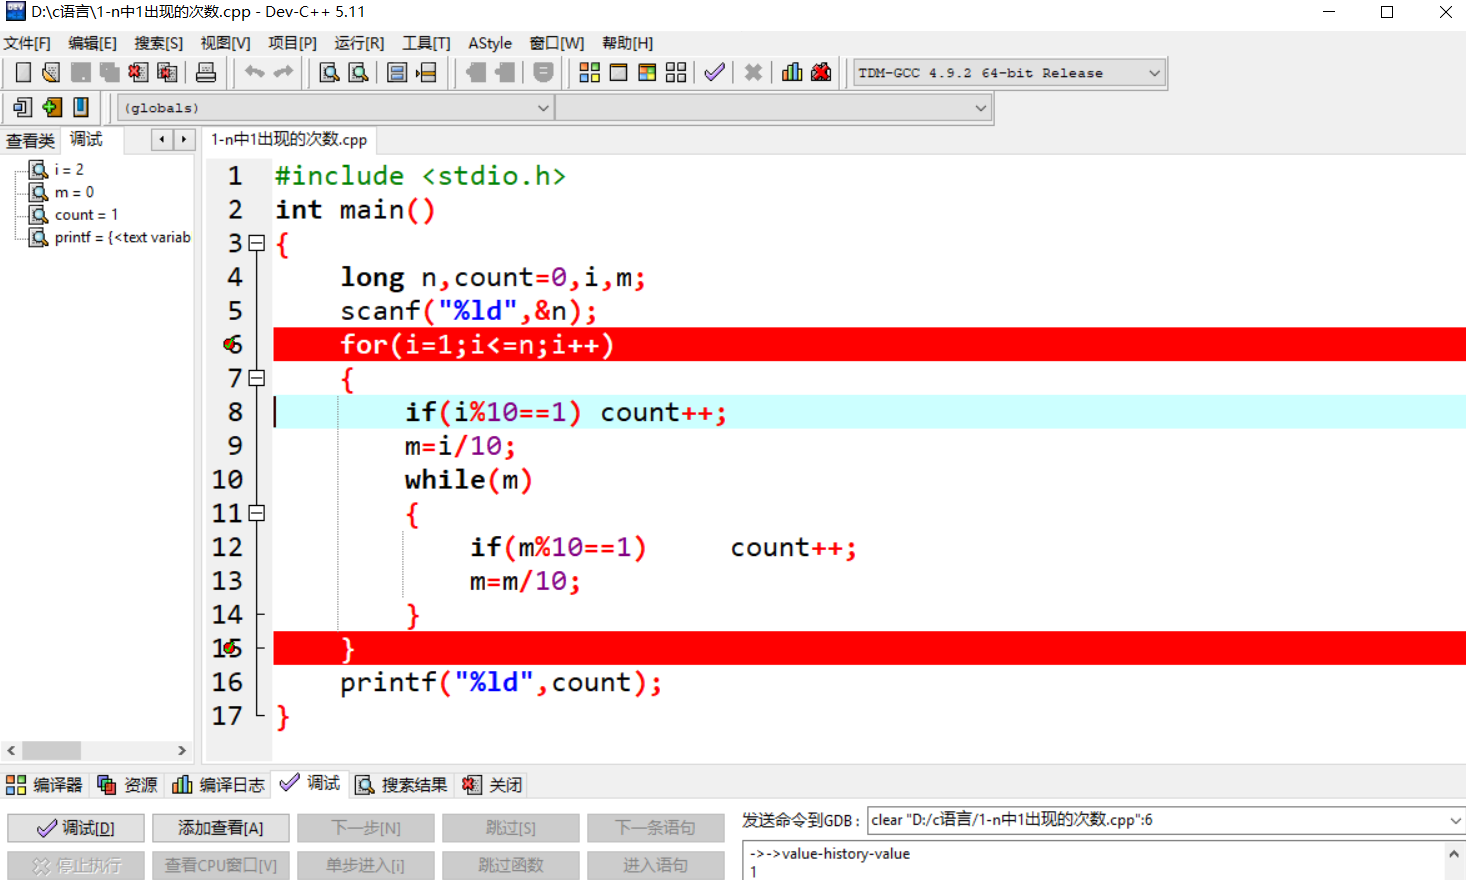Open Replace with the second magnifier icon
The width and height of the screenshot is (1466, 880).
coord(358,72)
